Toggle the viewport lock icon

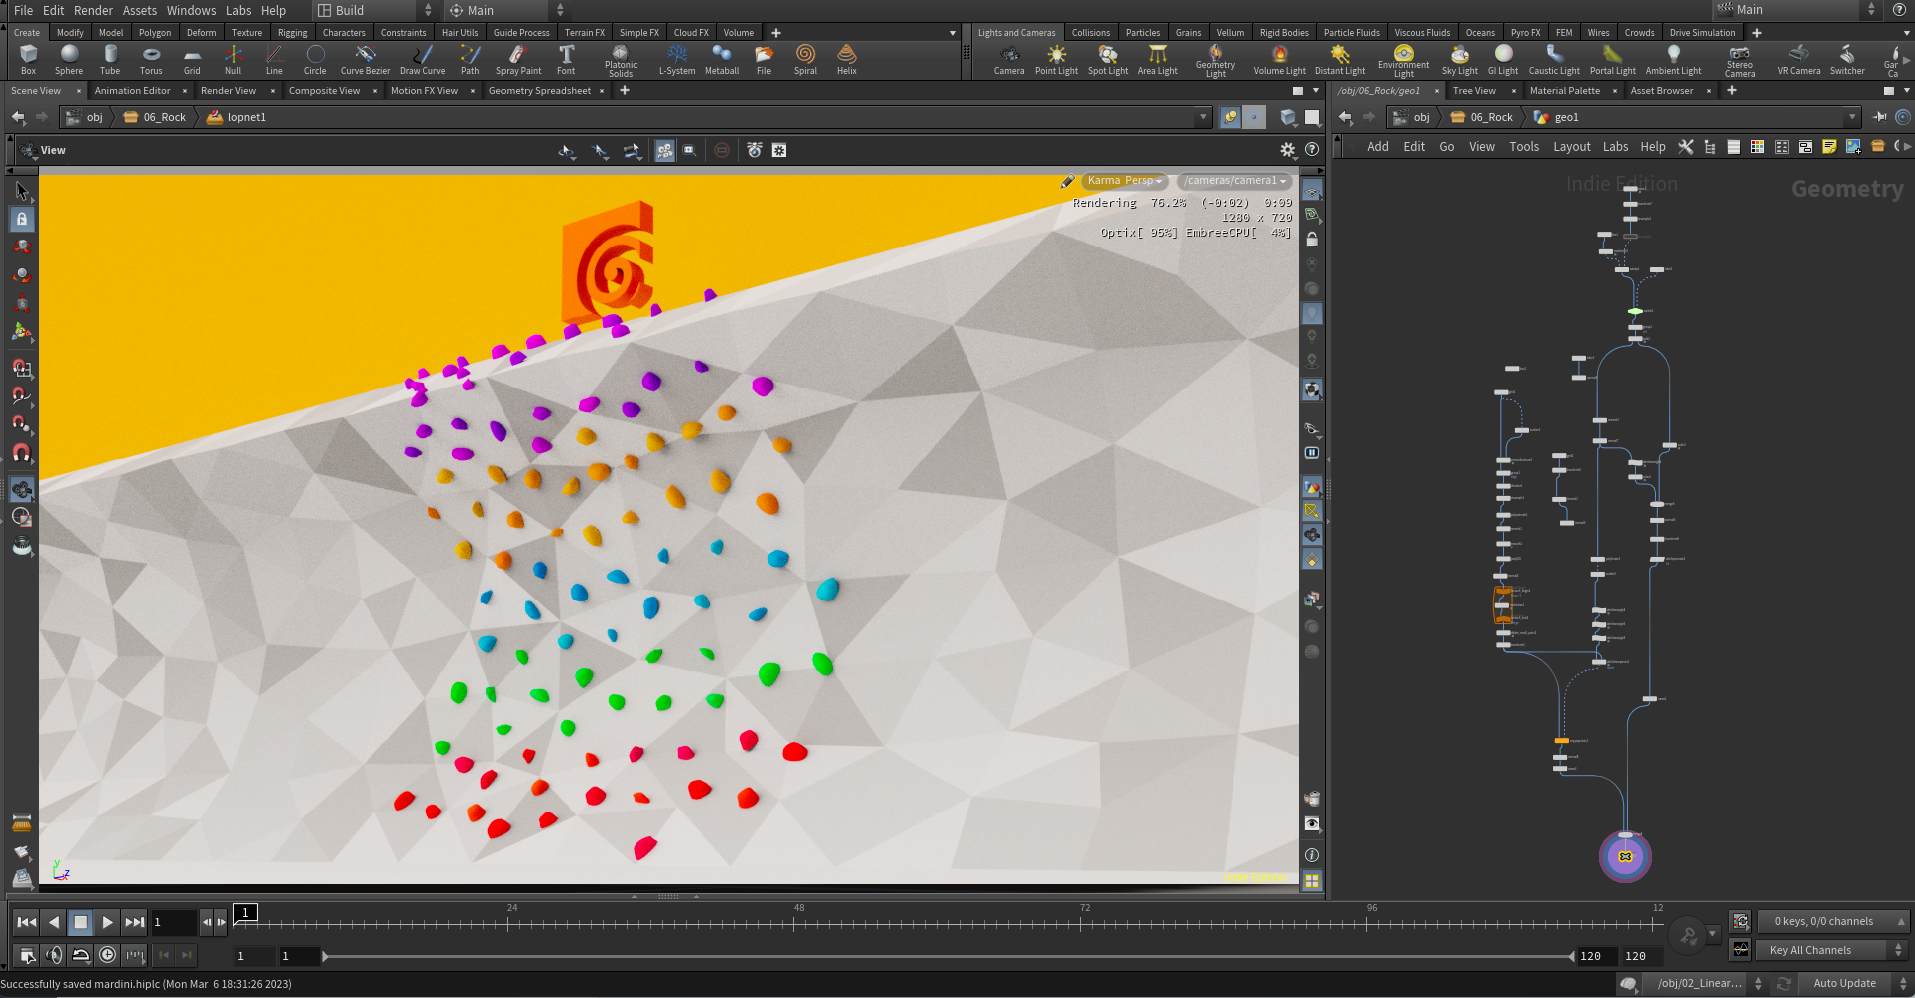(1312, 240)
